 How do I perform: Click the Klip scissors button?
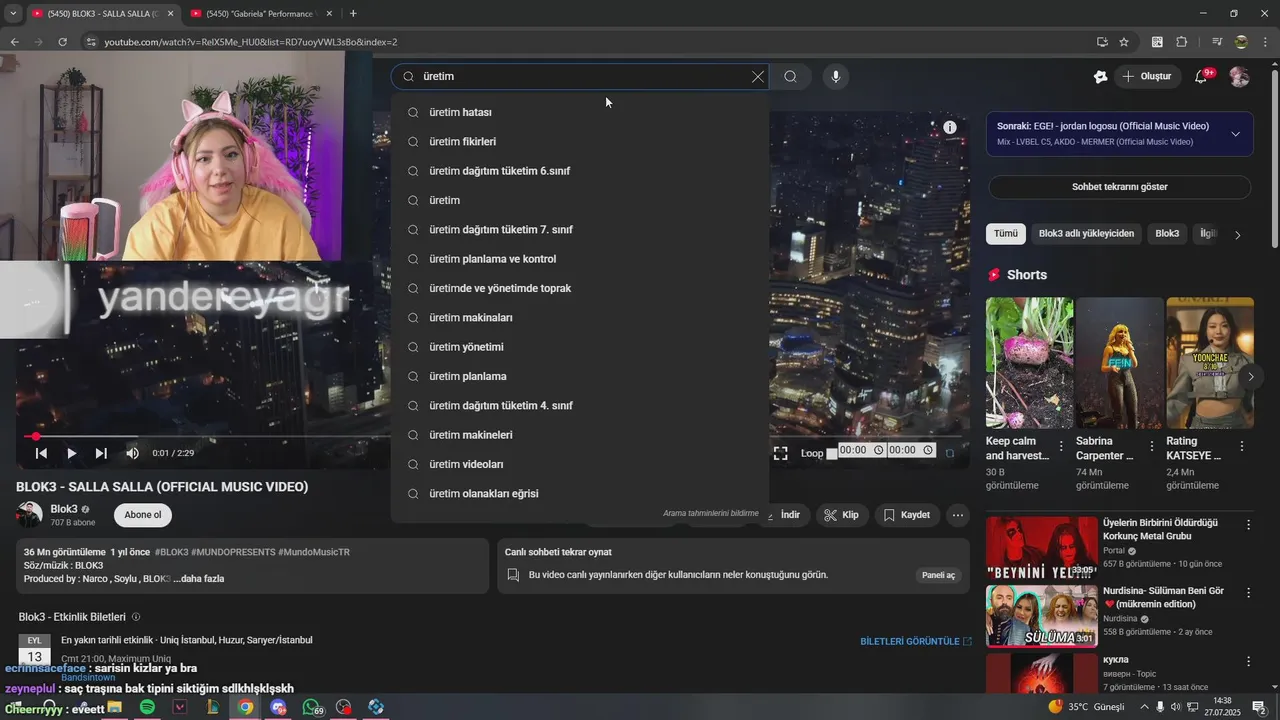point(841,515)
